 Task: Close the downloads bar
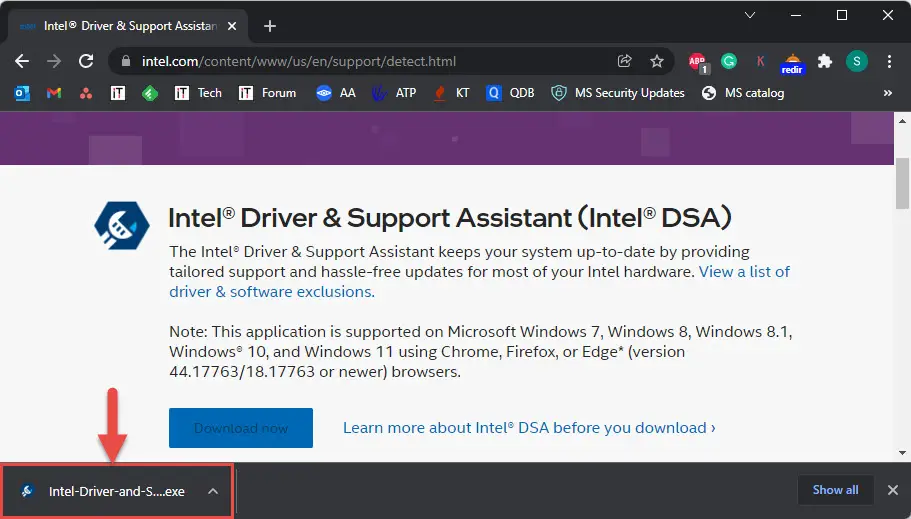(x=893, y=490)
